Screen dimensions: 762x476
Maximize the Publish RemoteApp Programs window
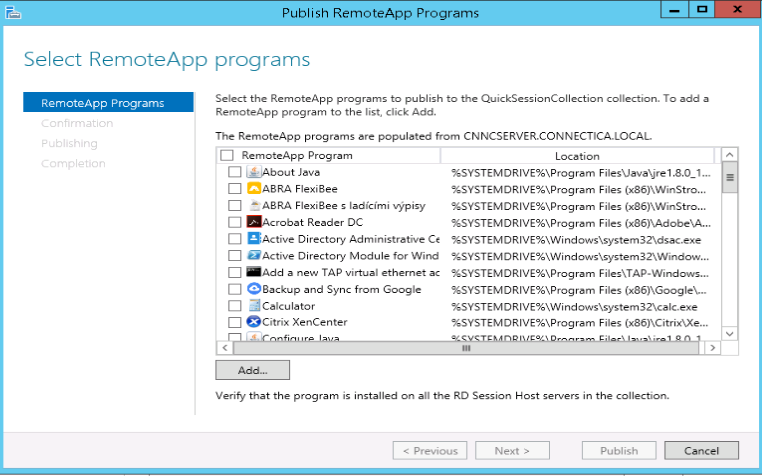pos(702,9)
